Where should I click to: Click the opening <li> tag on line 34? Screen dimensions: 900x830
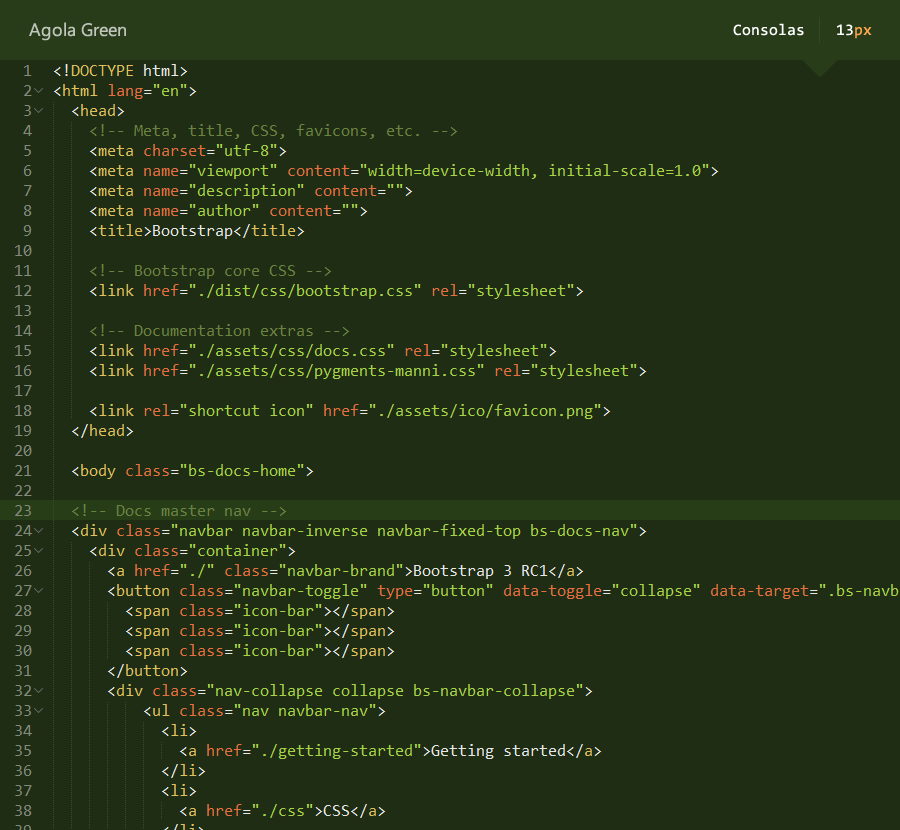point(179,731)
